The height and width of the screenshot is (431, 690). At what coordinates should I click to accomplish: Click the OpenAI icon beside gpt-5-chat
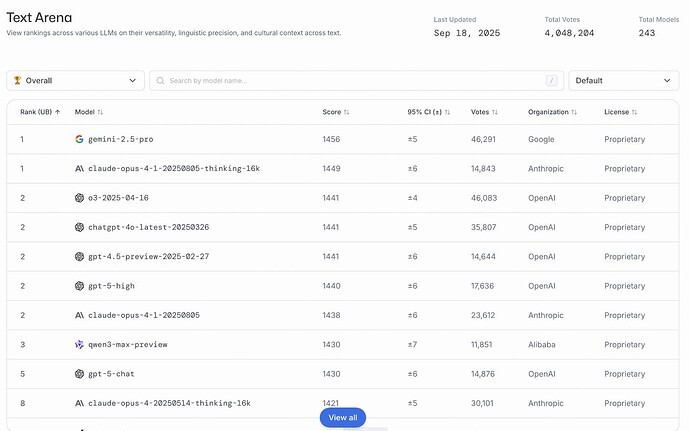point(79,374)
